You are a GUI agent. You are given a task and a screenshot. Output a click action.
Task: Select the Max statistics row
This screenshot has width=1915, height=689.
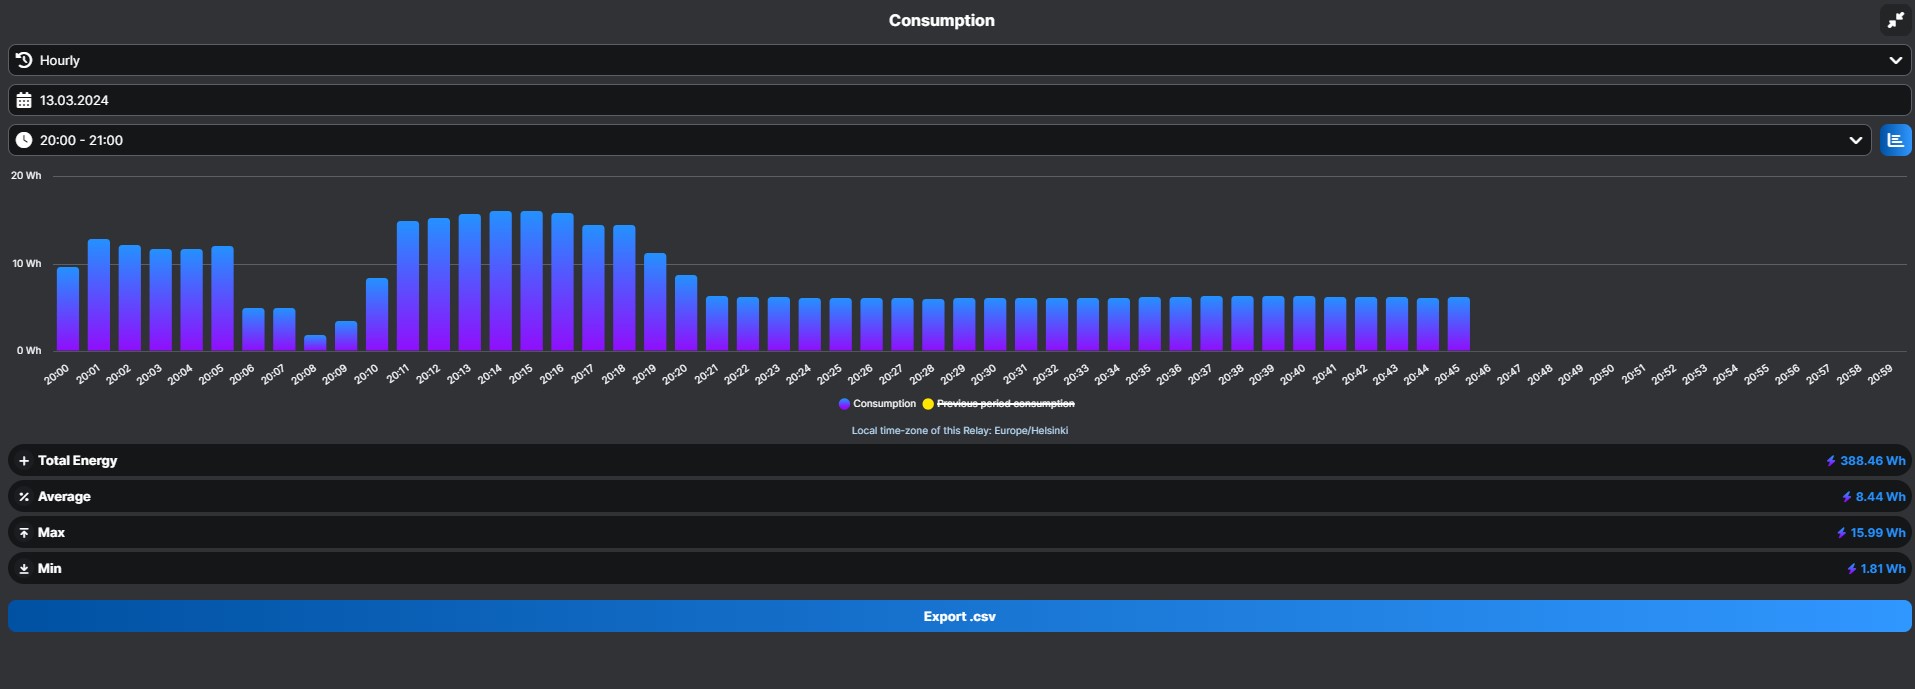tap(51, 533)
